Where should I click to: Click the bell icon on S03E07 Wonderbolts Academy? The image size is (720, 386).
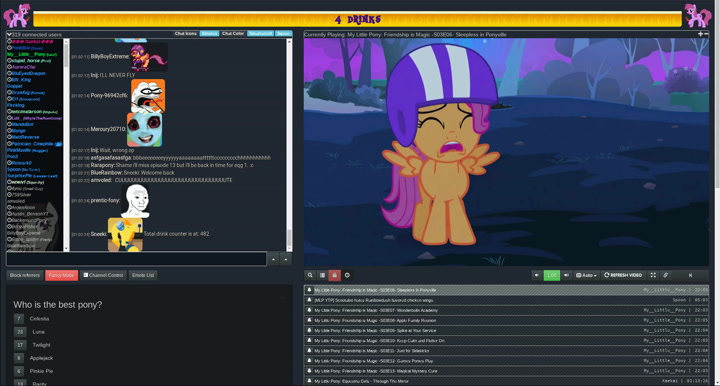point(309,310)
